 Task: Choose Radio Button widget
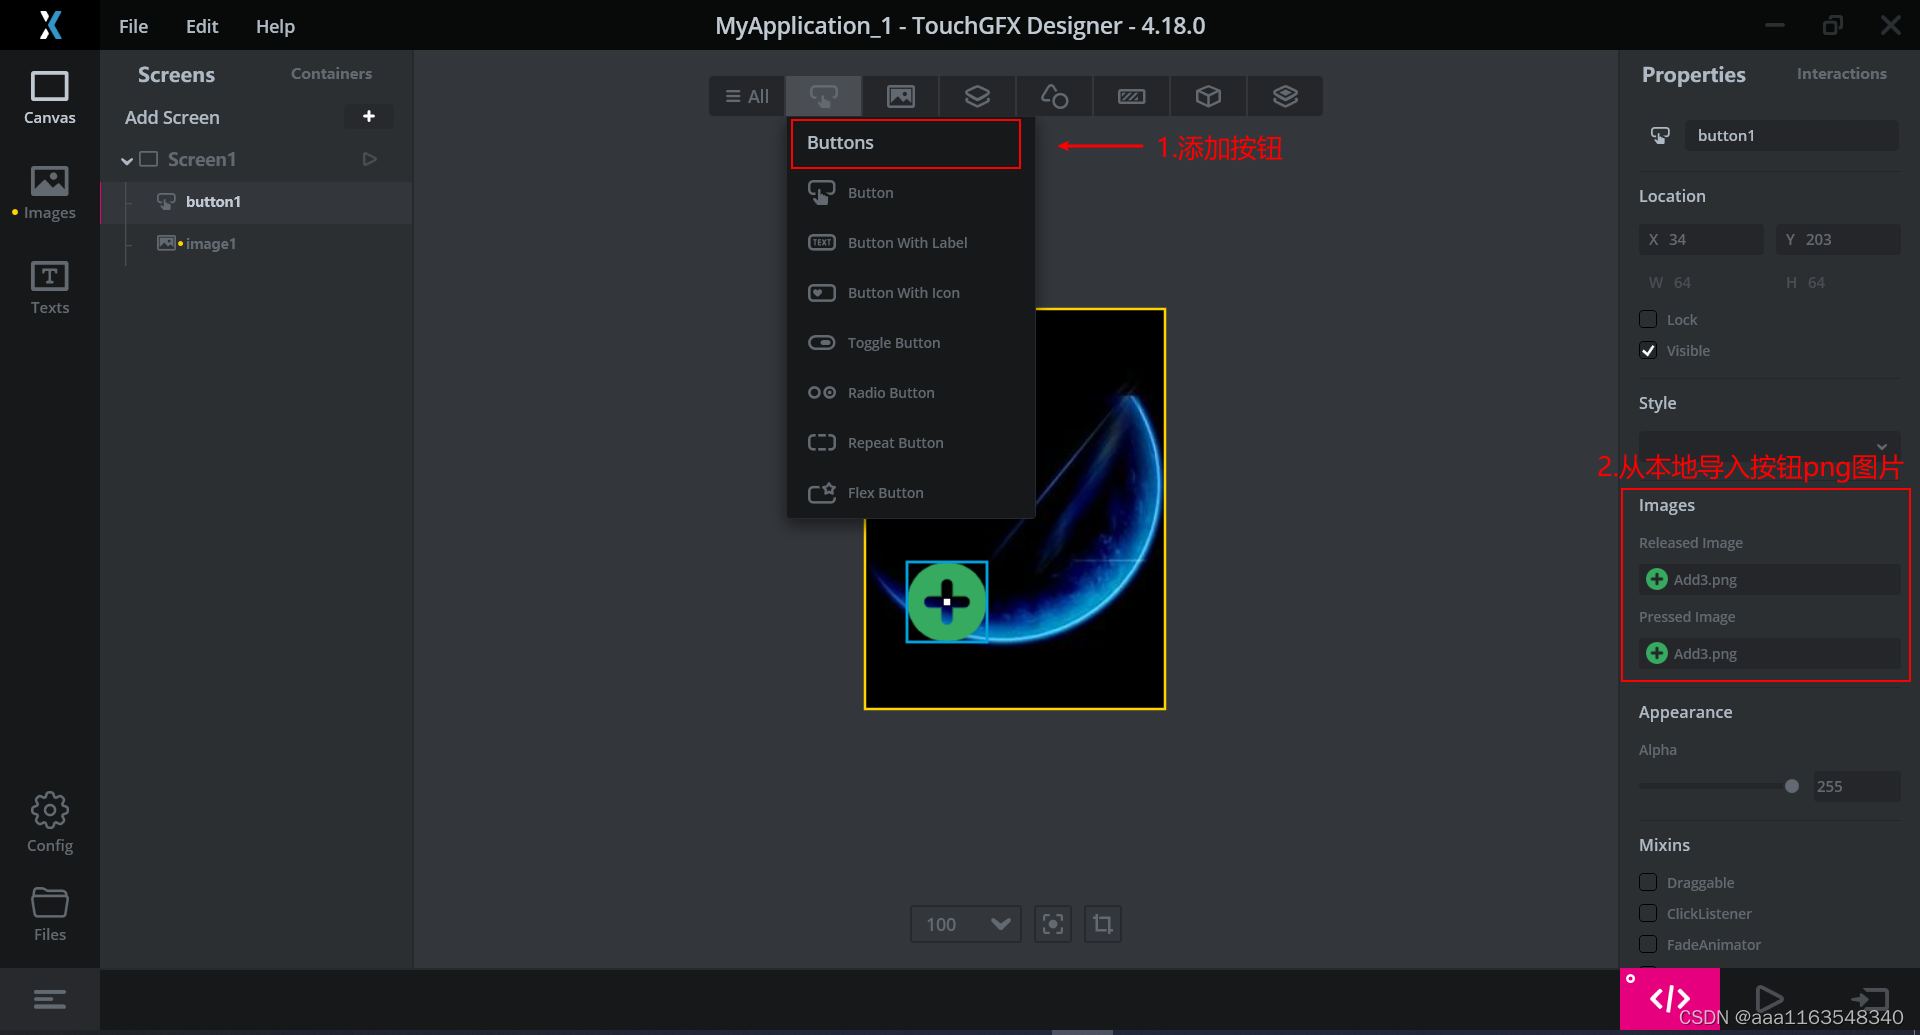click(x=910, y=392)
